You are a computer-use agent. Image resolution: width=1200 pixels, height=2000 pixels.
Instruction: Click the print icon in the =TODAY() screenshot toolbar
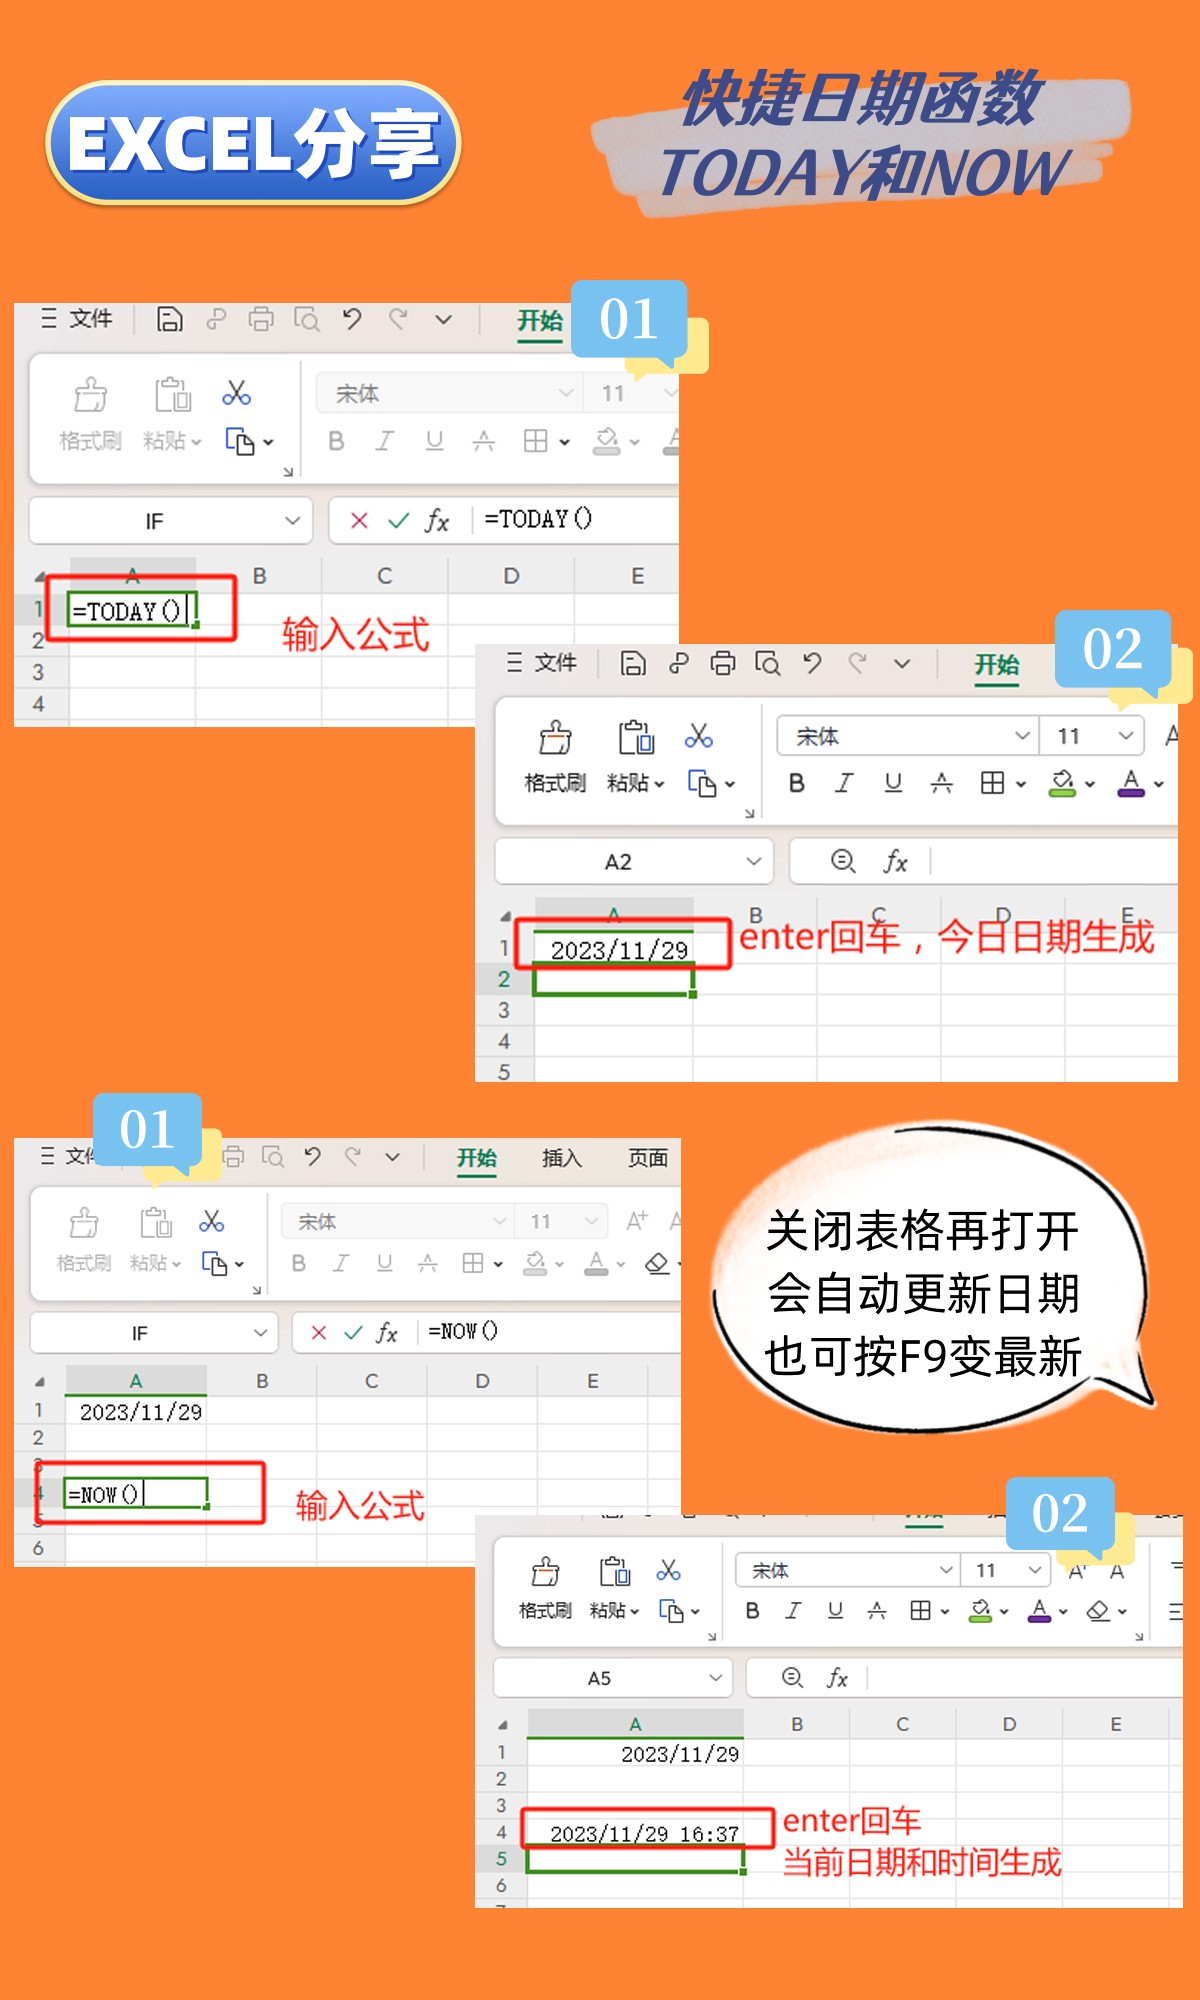coord(261,319)
